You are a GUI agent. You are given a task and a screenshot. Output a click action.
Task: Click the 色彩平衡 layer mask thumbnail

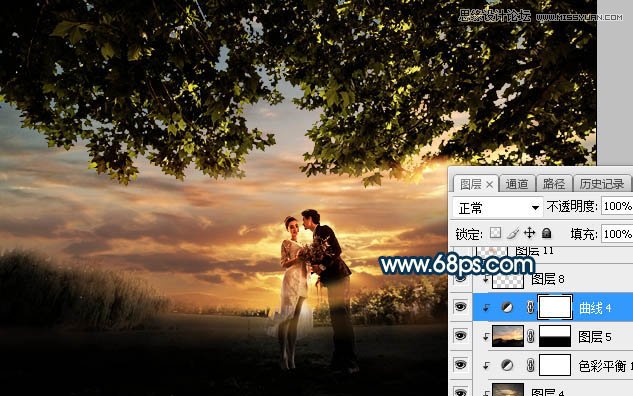point(555,365)
